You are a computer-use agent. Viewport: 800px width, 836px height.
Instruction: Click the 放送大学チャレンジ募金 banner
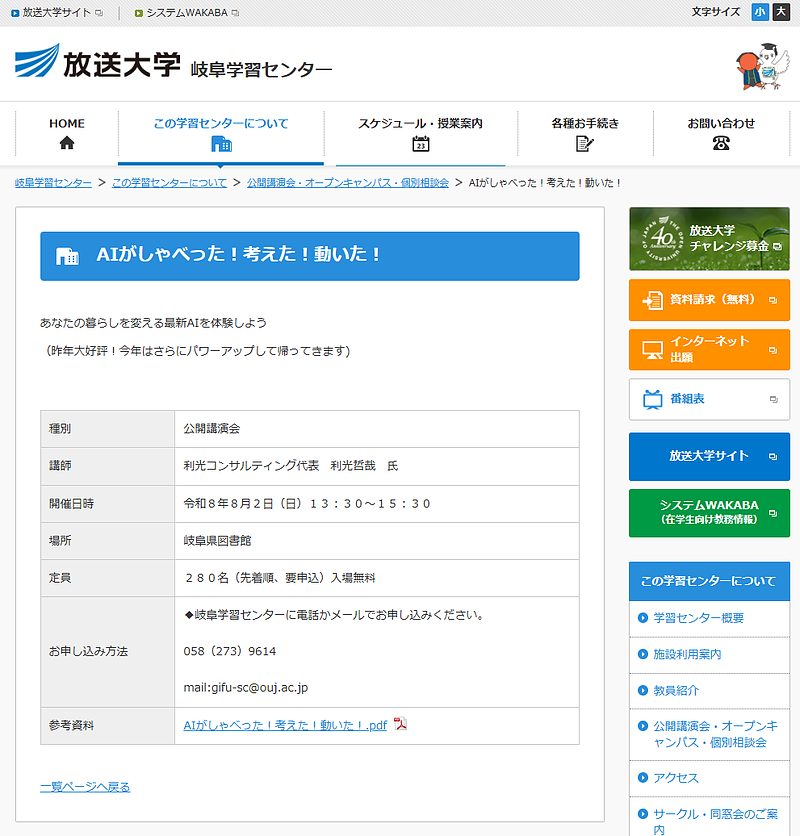tap(709, 239)
